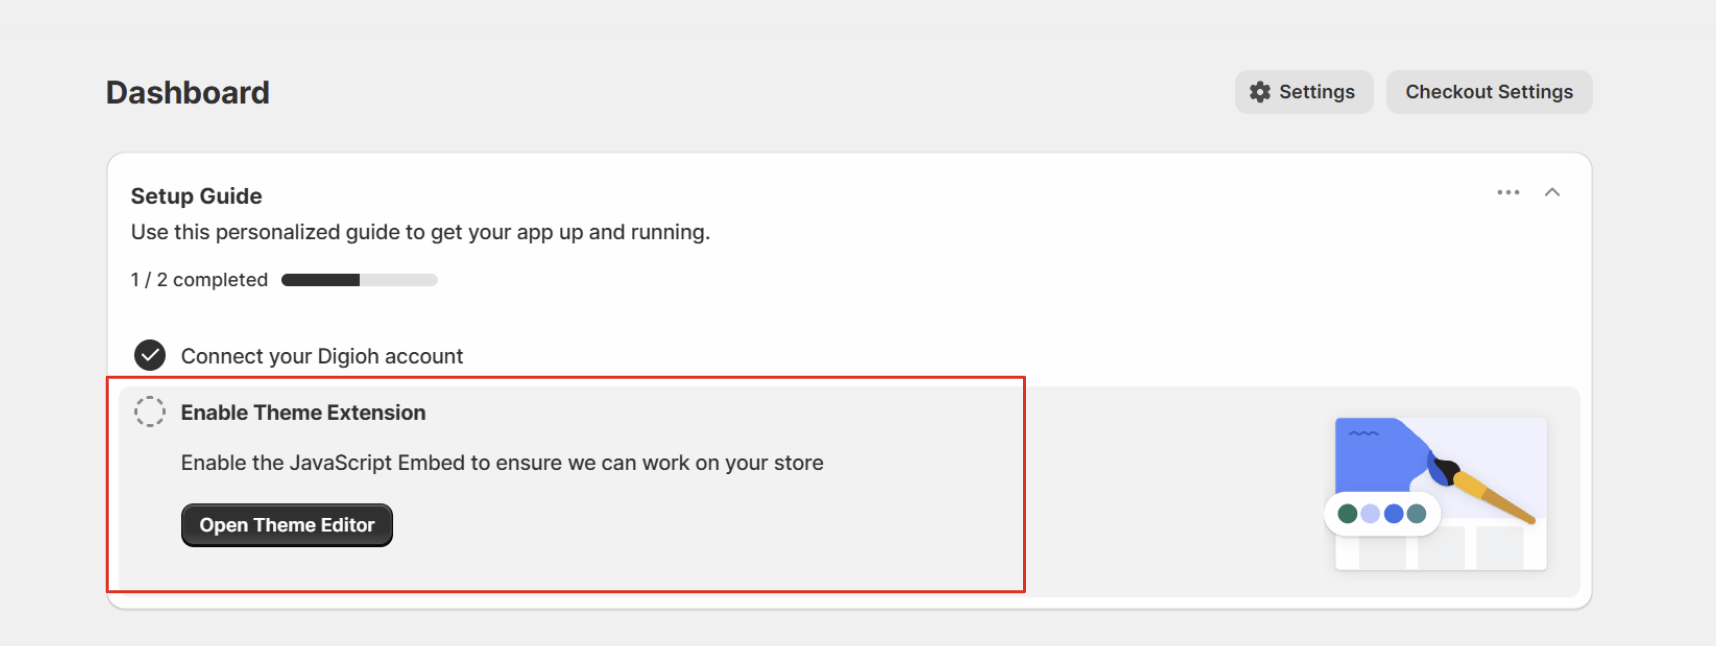The image size is (1716, 646).
Task: Select the dark green dot in the illustration
Action: [1347, 514]
